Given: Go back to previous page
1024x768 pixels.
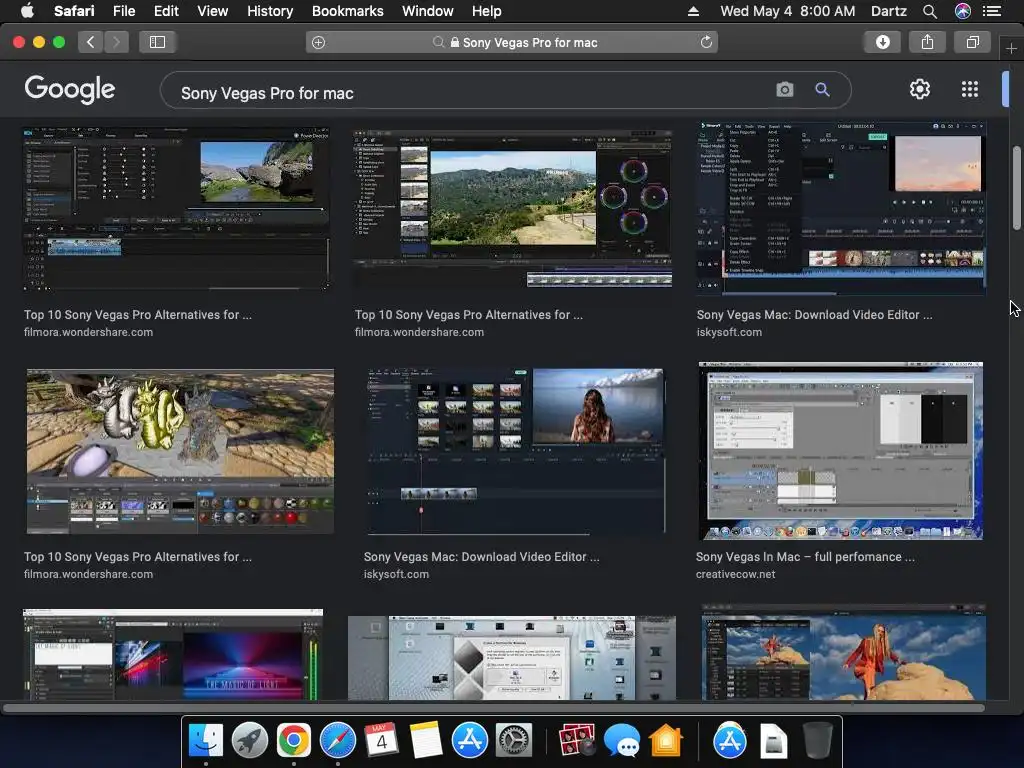Looking at the screenshot, I should pos(91,42).
